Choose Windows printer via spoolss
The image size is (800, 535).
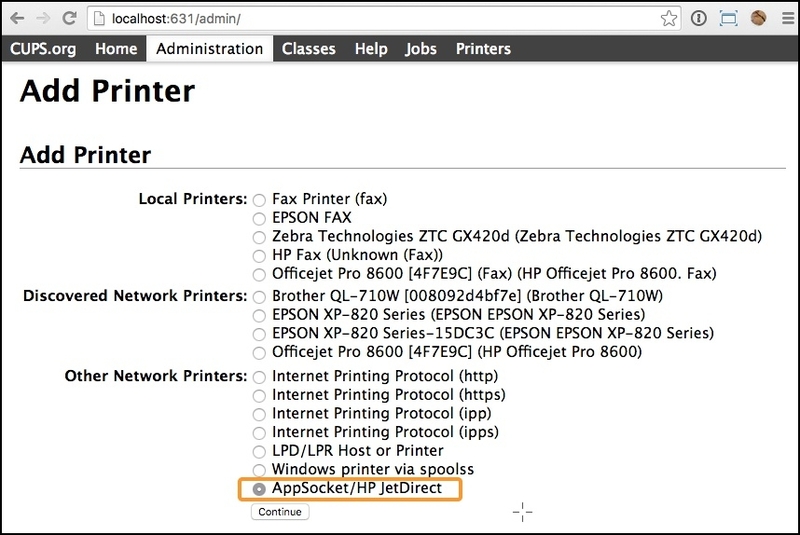click(260, 470)
